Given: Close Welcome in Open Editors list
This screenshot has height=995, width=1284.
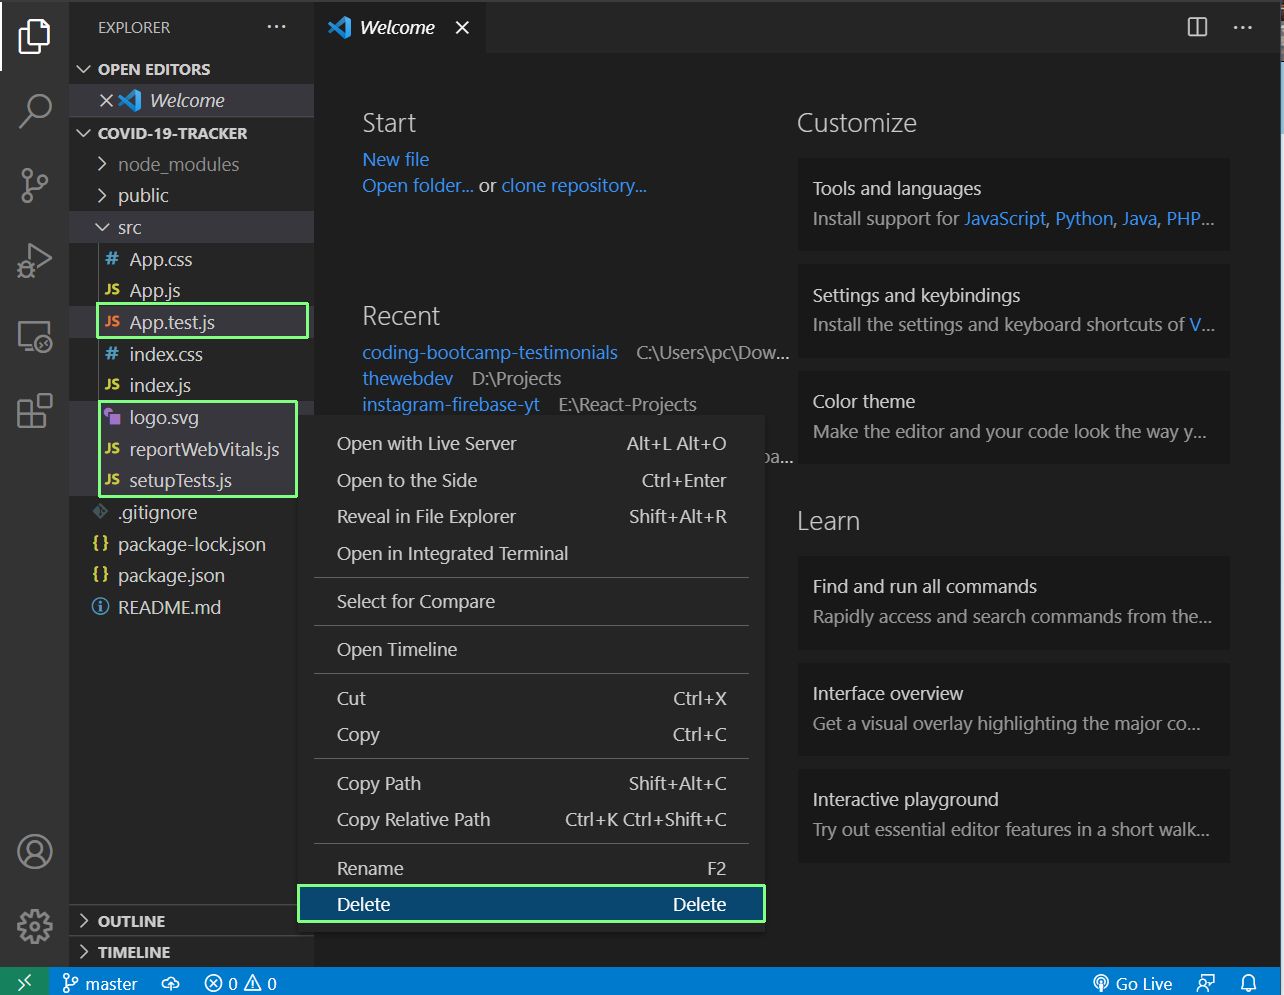Looking at the screenshot, I should [106, 100].
